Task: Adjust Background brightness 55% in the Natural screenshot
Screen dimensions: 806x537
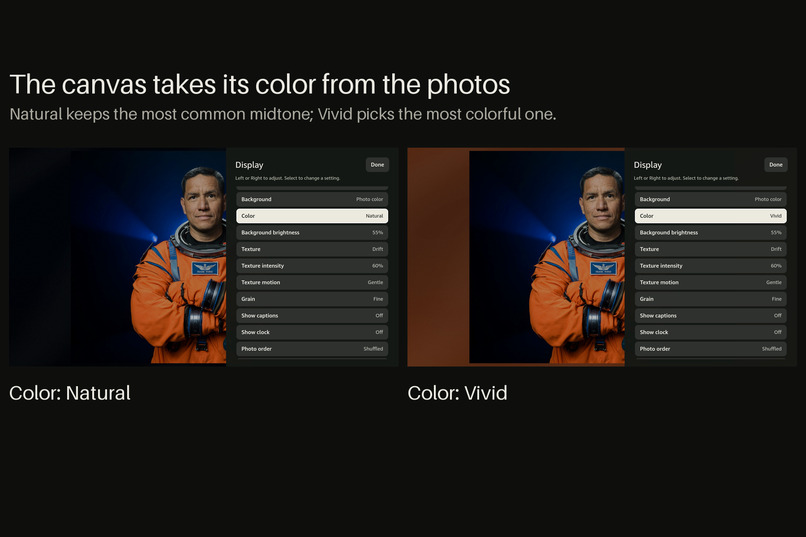Action: (312, 232)
